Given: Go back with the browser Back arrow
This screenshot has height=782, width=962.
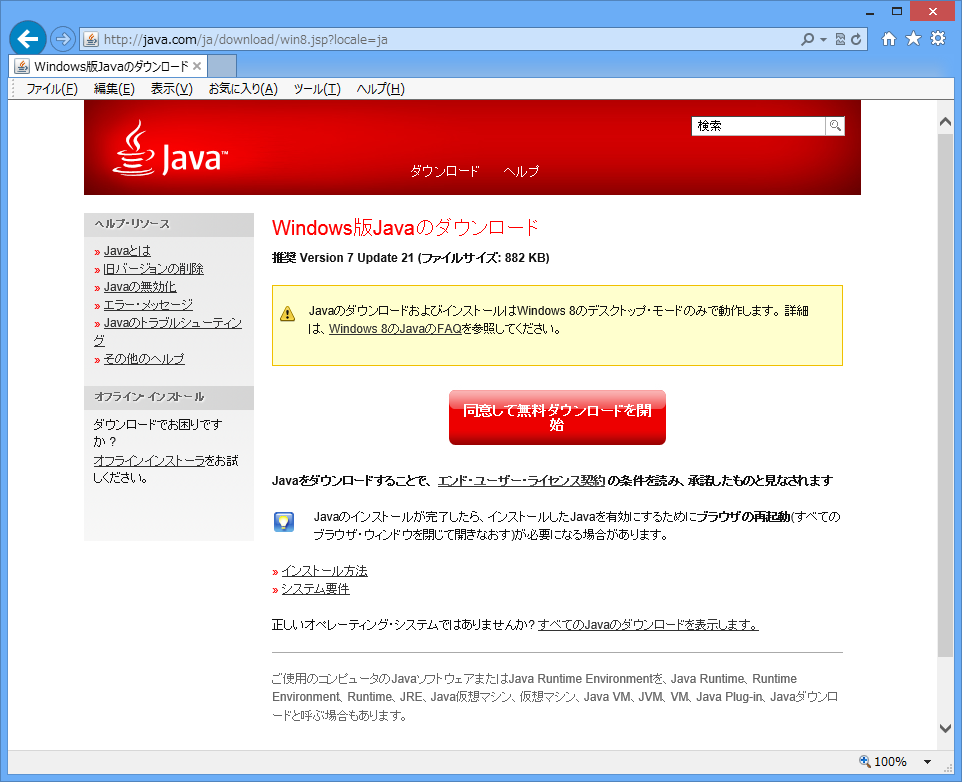Looking at the screenshot, I should coord(28,39).
